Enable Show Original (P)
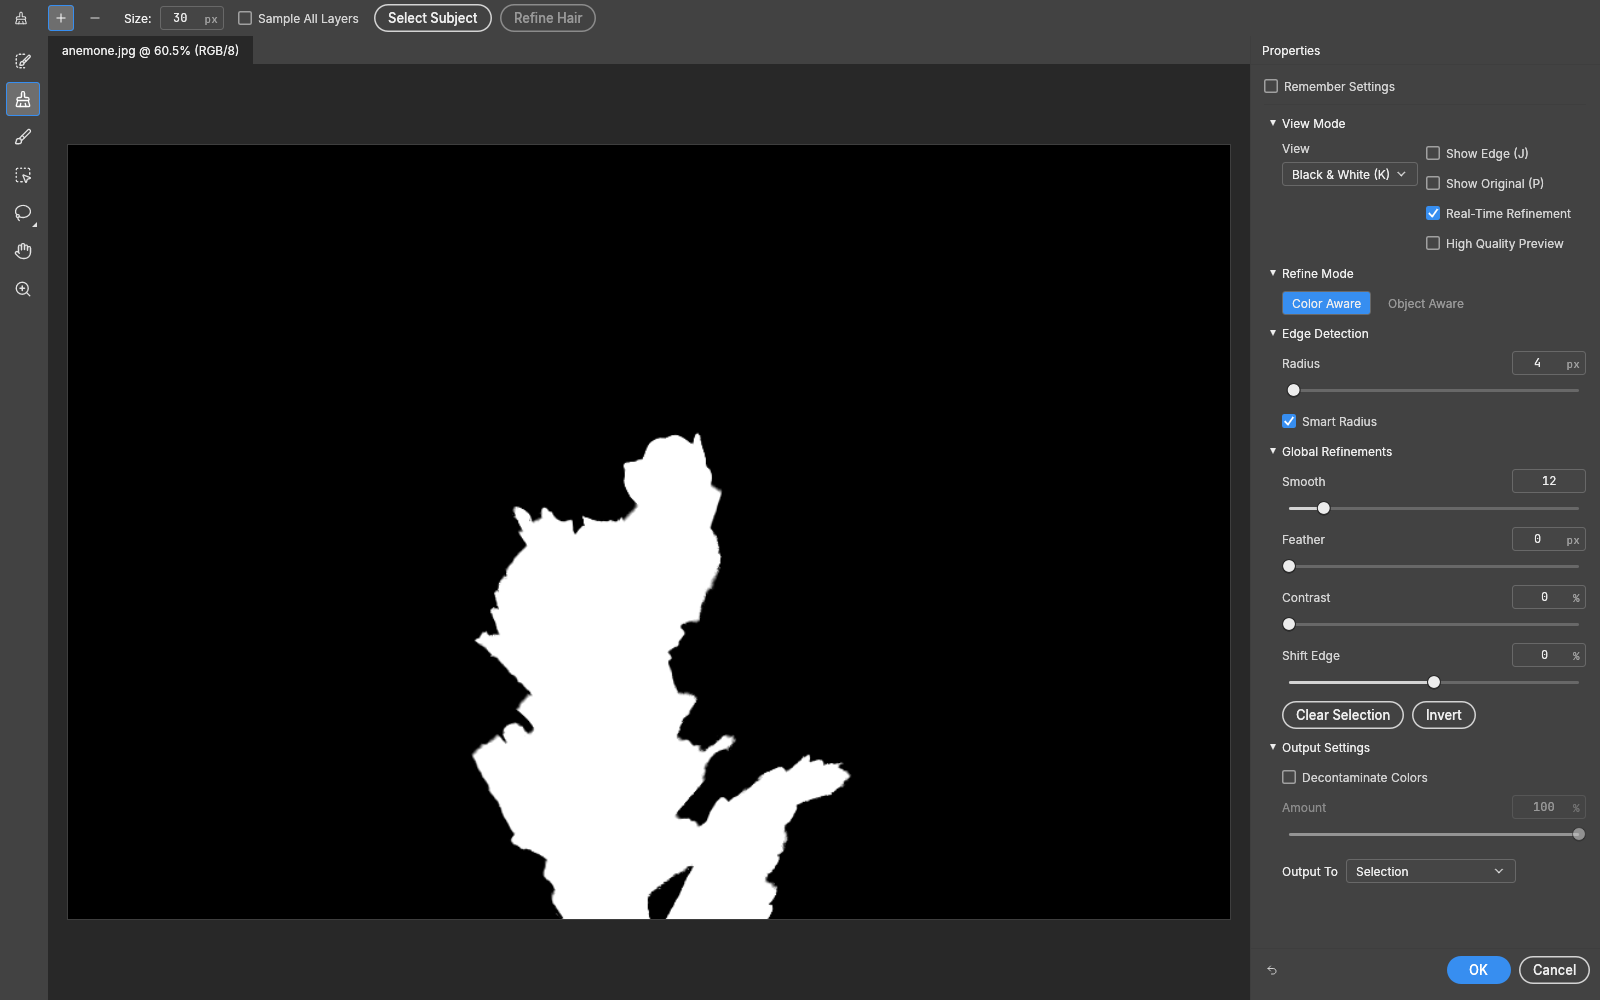 click(x=1433, y=183)
